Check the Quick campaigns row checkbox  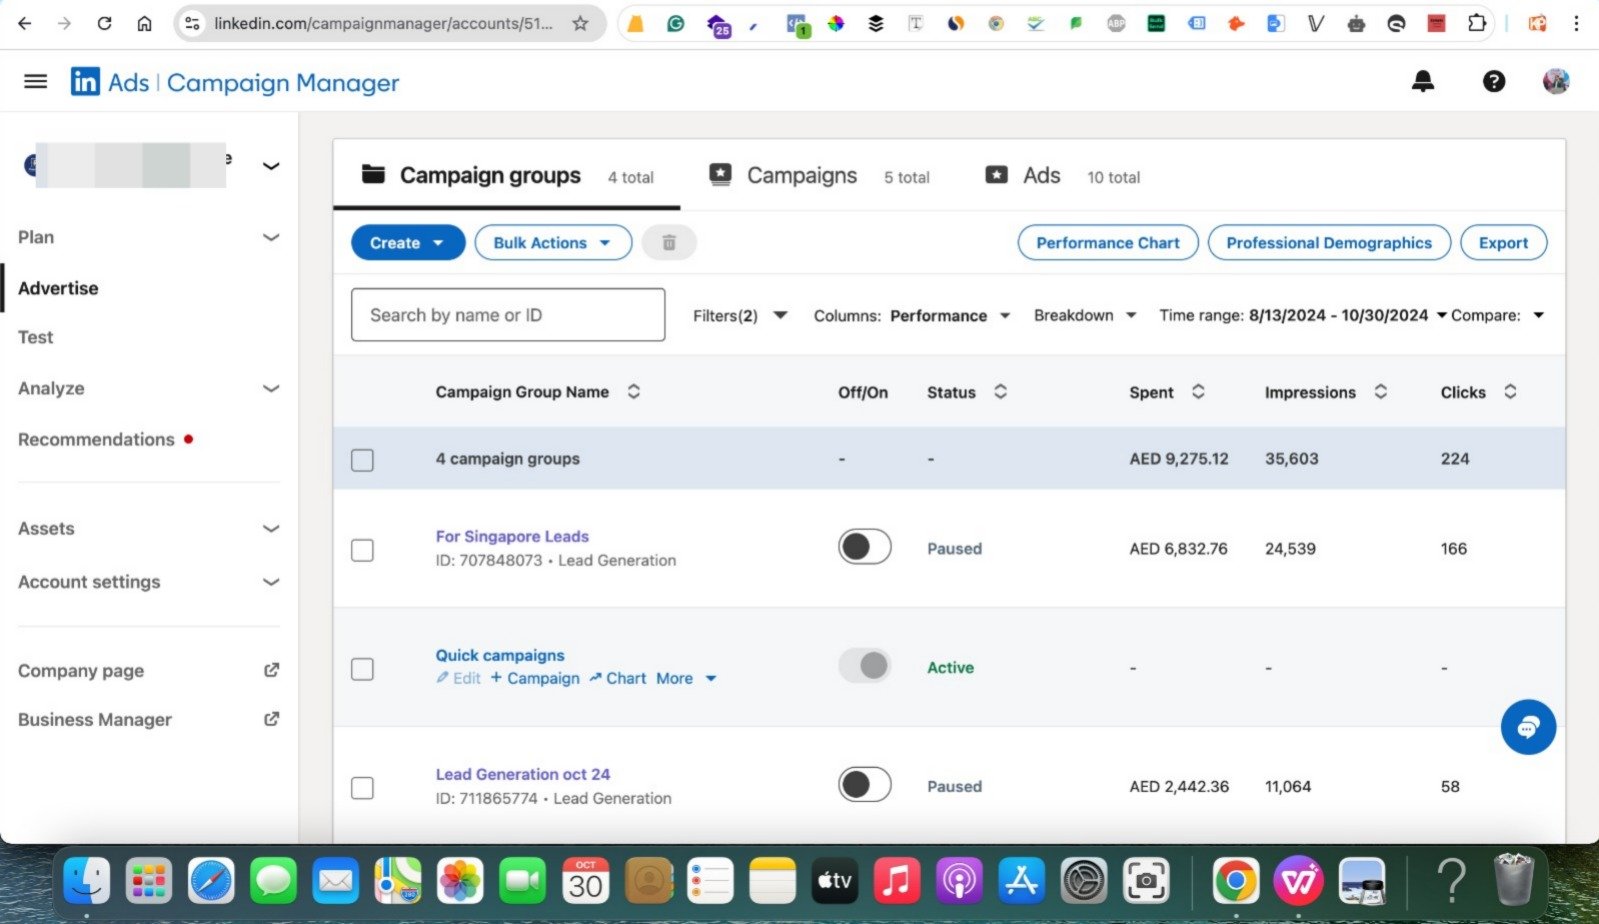tap(362, 669)
